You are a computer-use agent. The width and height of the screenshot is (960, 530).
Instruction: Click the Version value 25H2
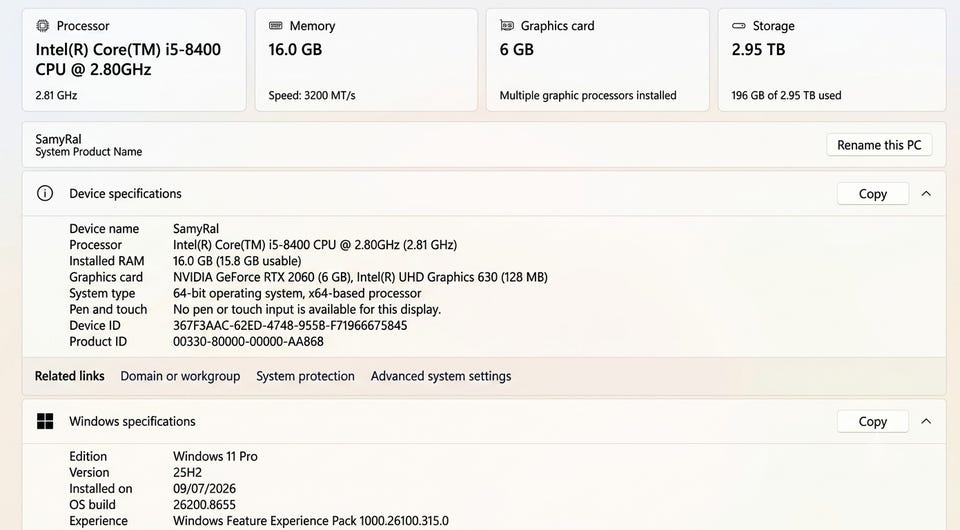pos(187,472)
